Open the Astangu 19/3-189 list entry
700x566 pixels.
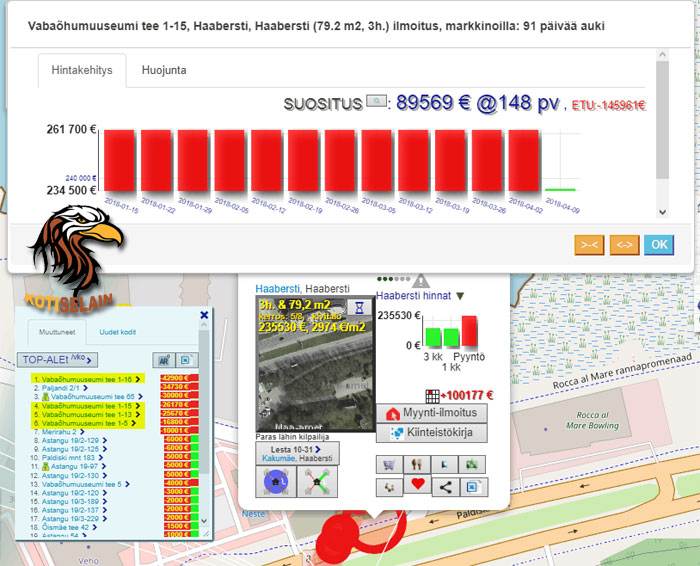coord(70,501)
